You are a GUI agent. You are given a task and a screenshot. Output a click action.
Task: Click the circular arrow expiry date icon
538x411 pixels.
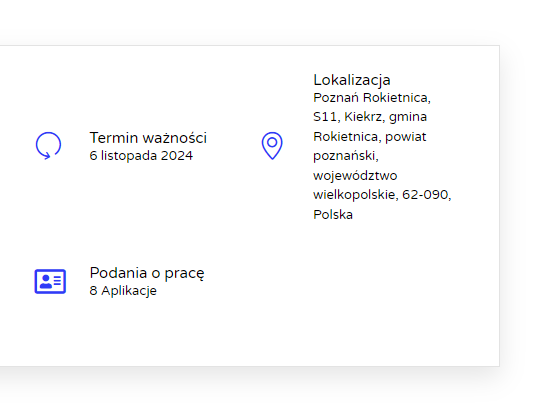point(48,145)
